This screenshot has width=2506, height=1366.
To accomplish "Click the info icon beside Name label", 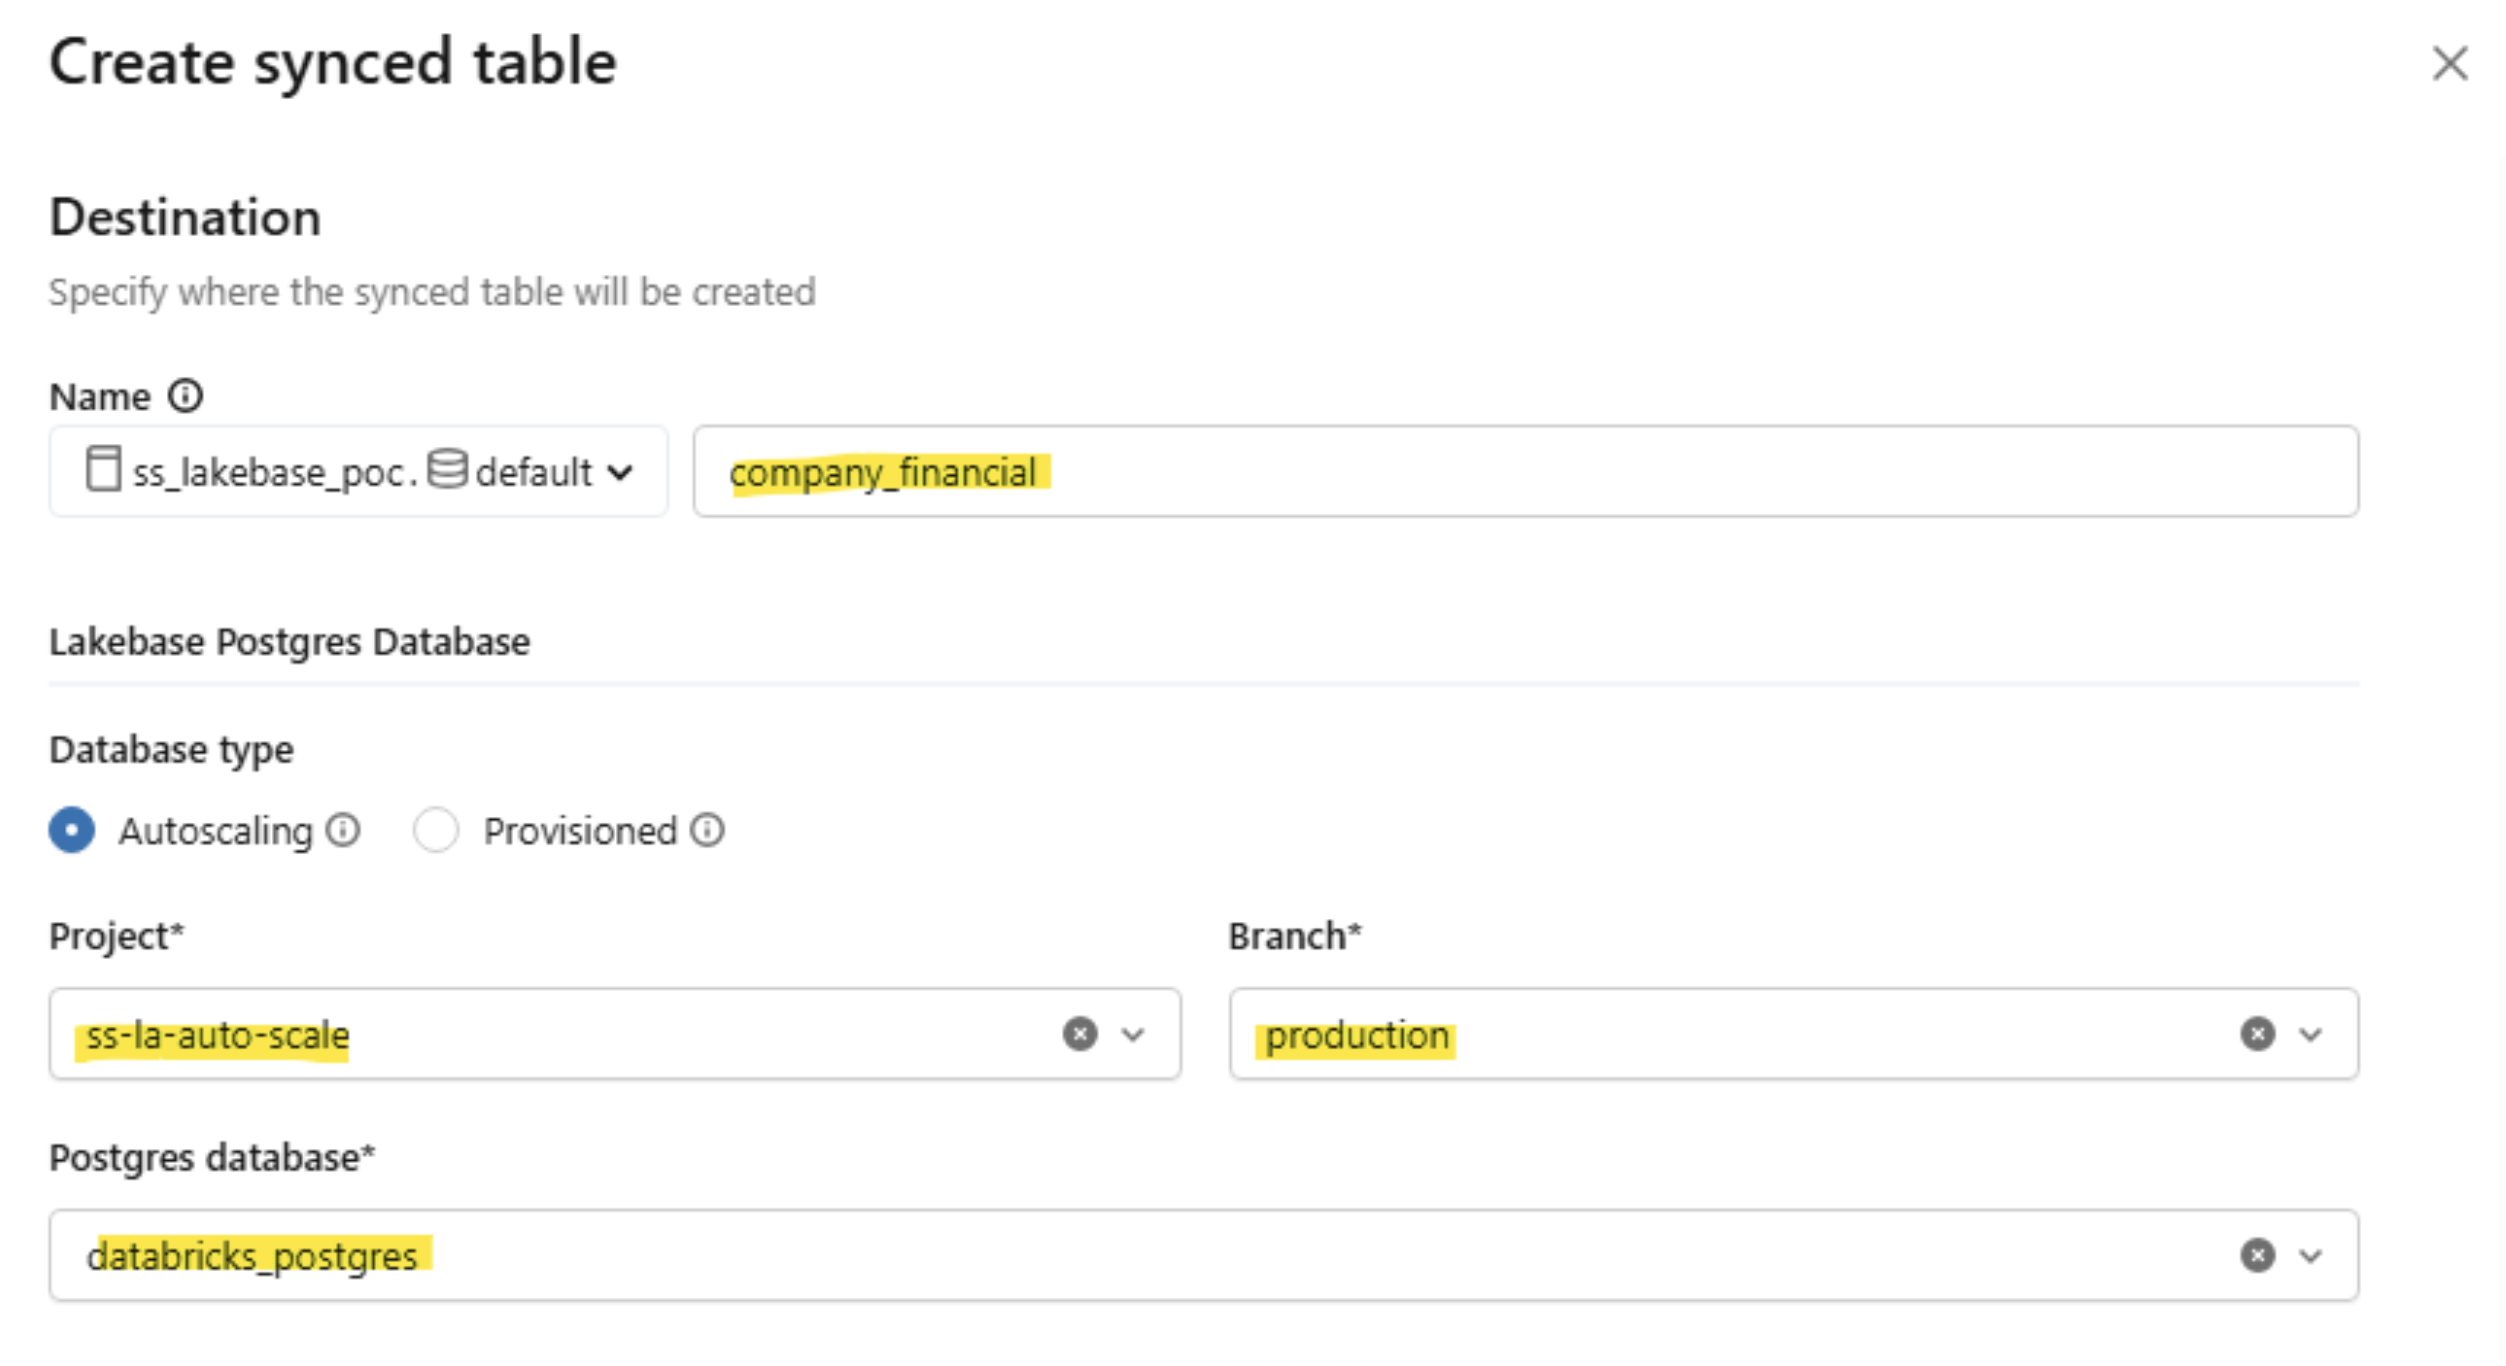I will (x=185, y=396).
